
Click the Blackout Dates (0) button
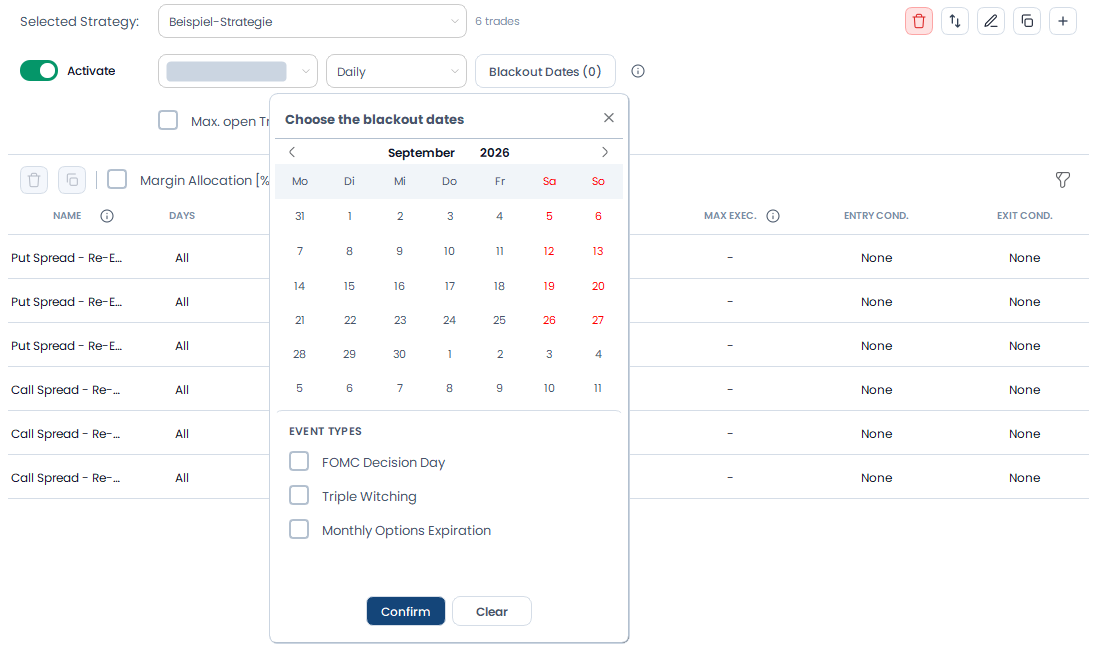545,71
